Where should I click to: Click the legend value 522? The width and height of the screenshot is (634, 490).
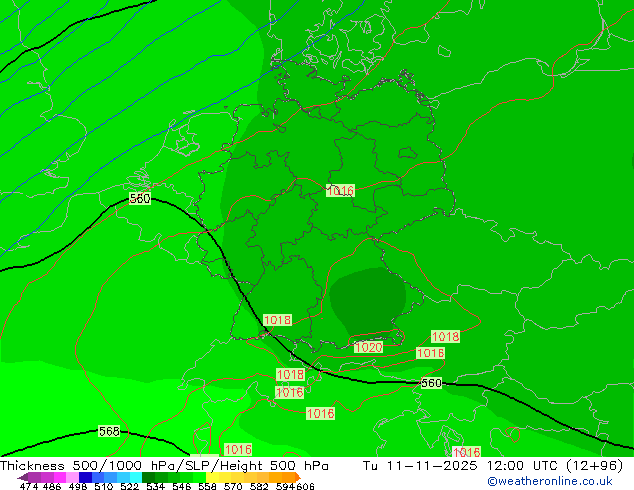pos(129,486)
